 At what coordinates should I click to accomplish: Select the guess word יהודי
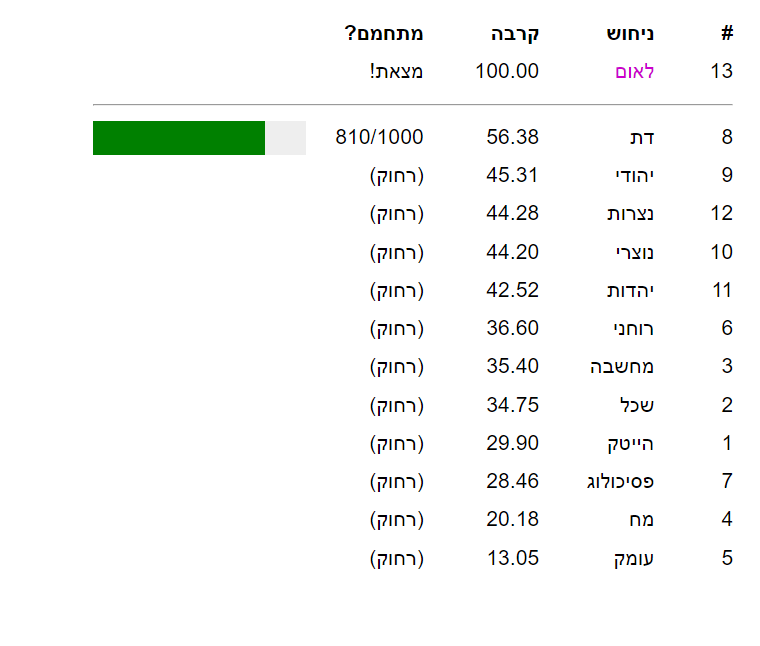click(x=635, y=176)
